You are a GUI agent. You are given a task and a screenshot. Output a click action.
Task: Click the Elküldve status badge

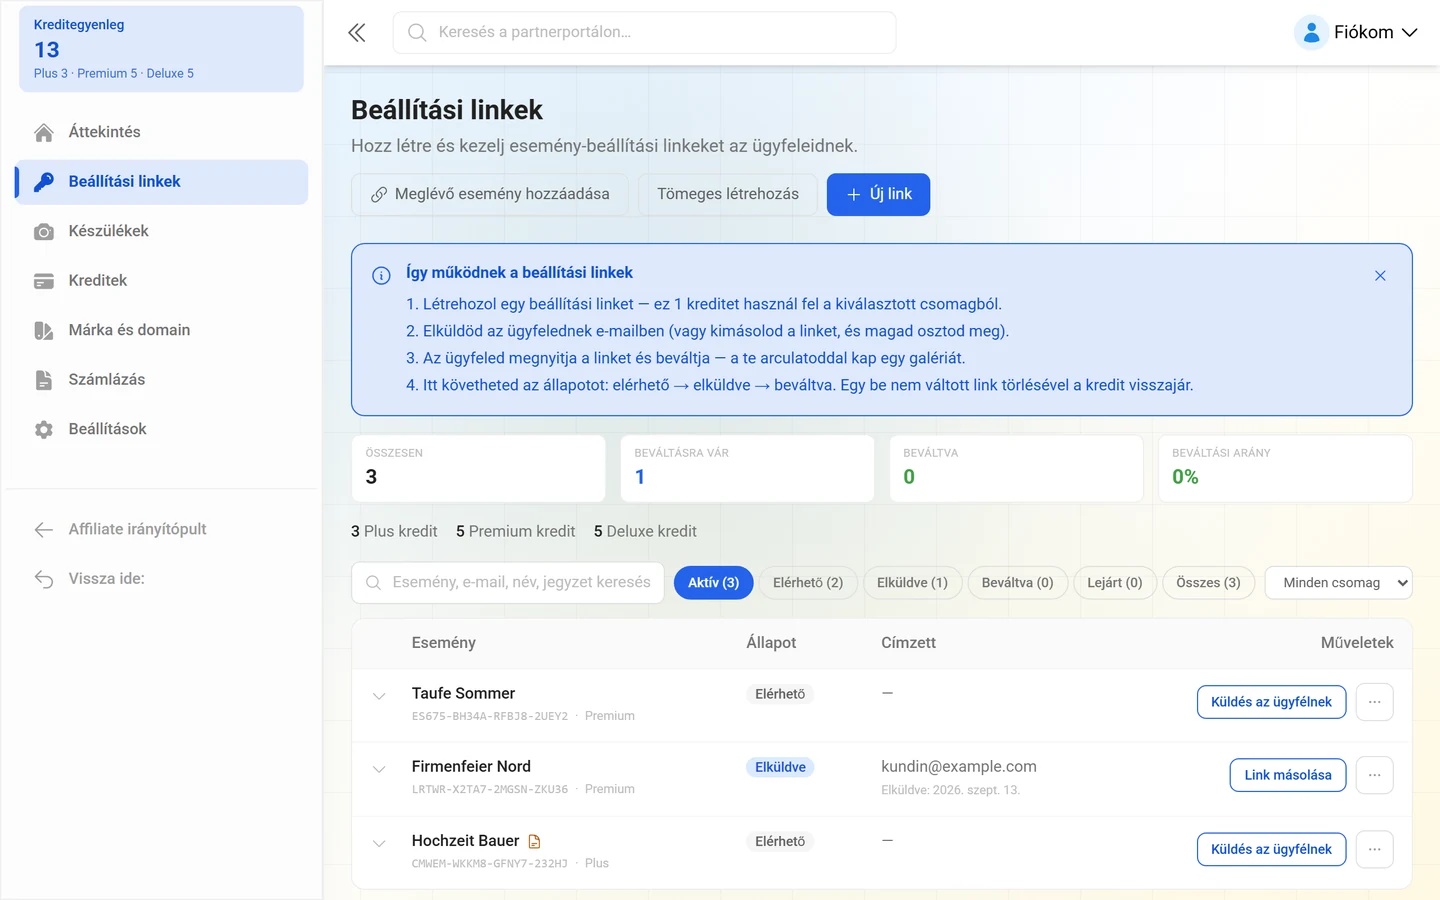coord(780,768)
